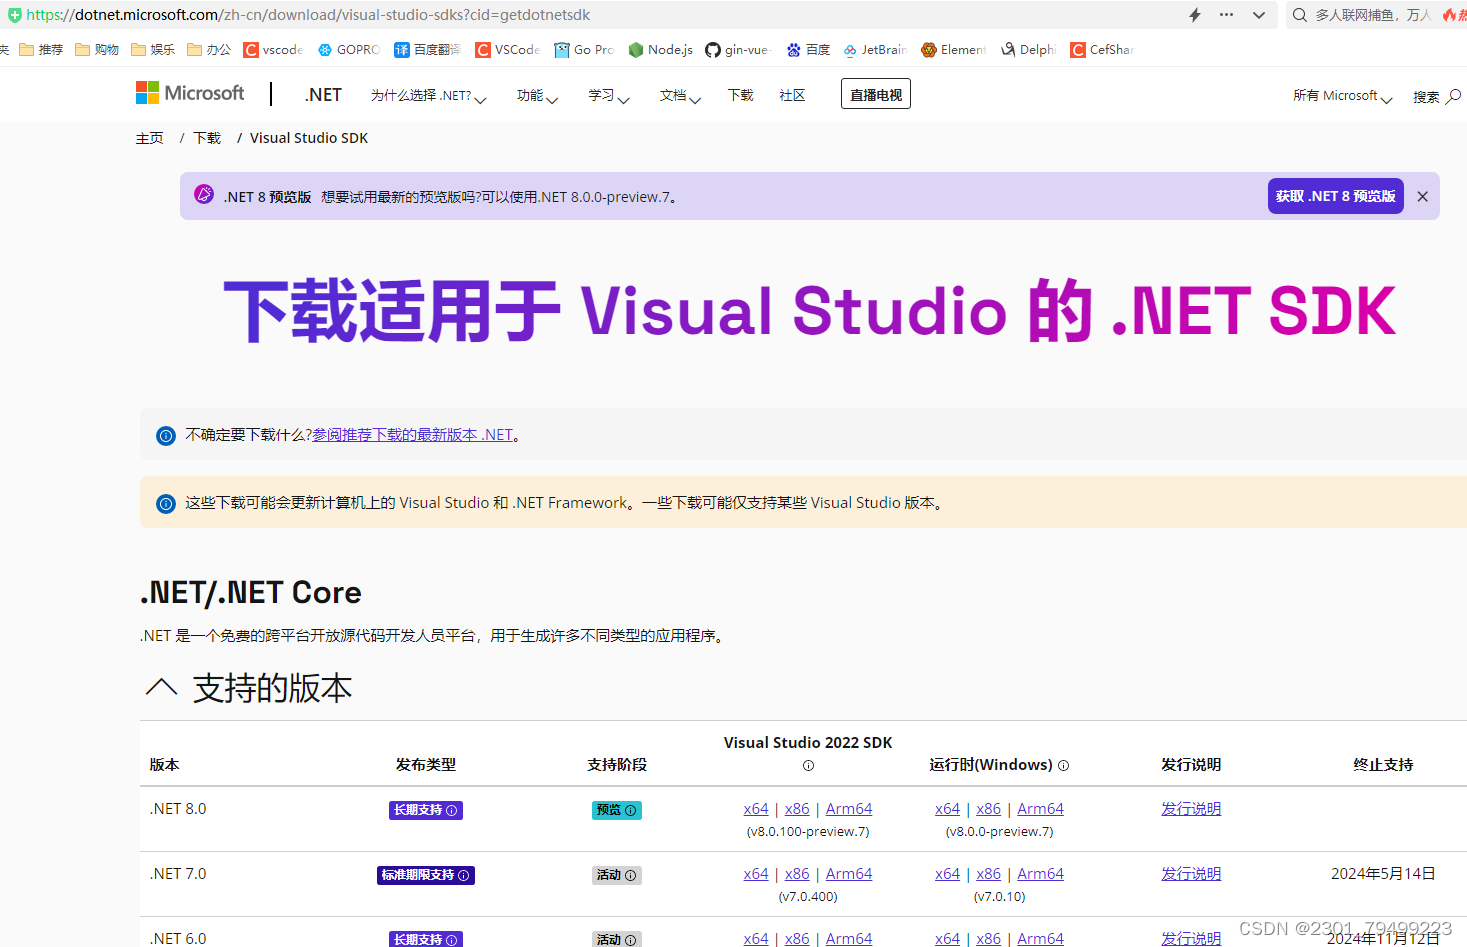Download .NET 7.0 SDK x64

[x=756, y=874]
